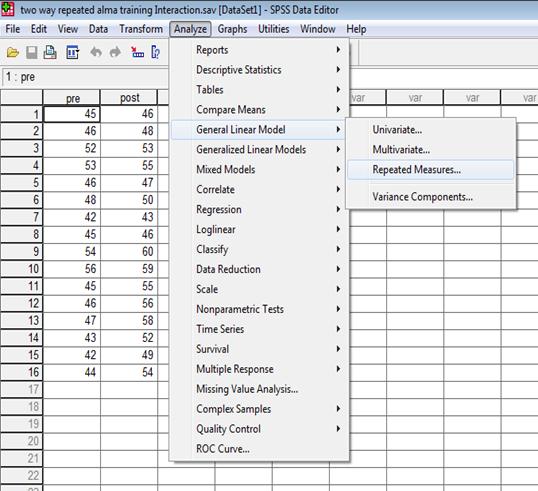Click the pre cell containing 52 in row 3
Viewport: 538px width, 491px height.
click(x=72, y=148)
